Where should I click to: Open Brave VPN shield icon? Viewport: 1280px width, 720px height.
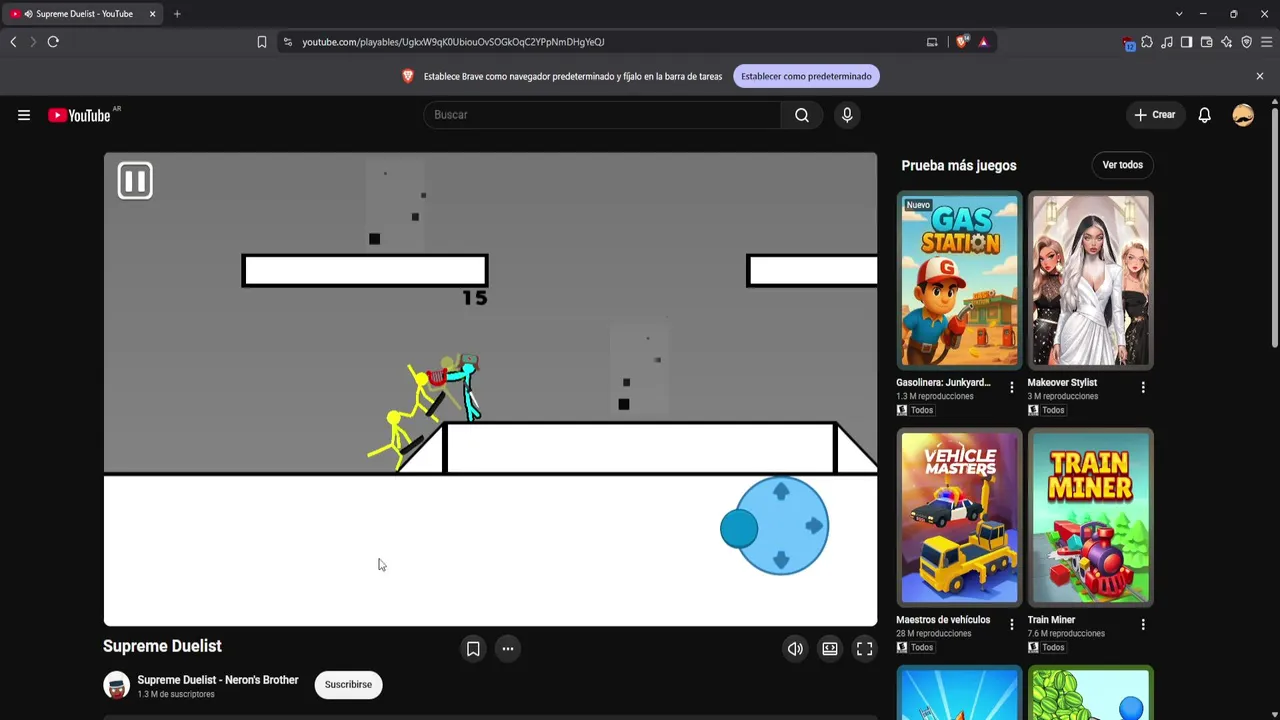coord(1246,42)
